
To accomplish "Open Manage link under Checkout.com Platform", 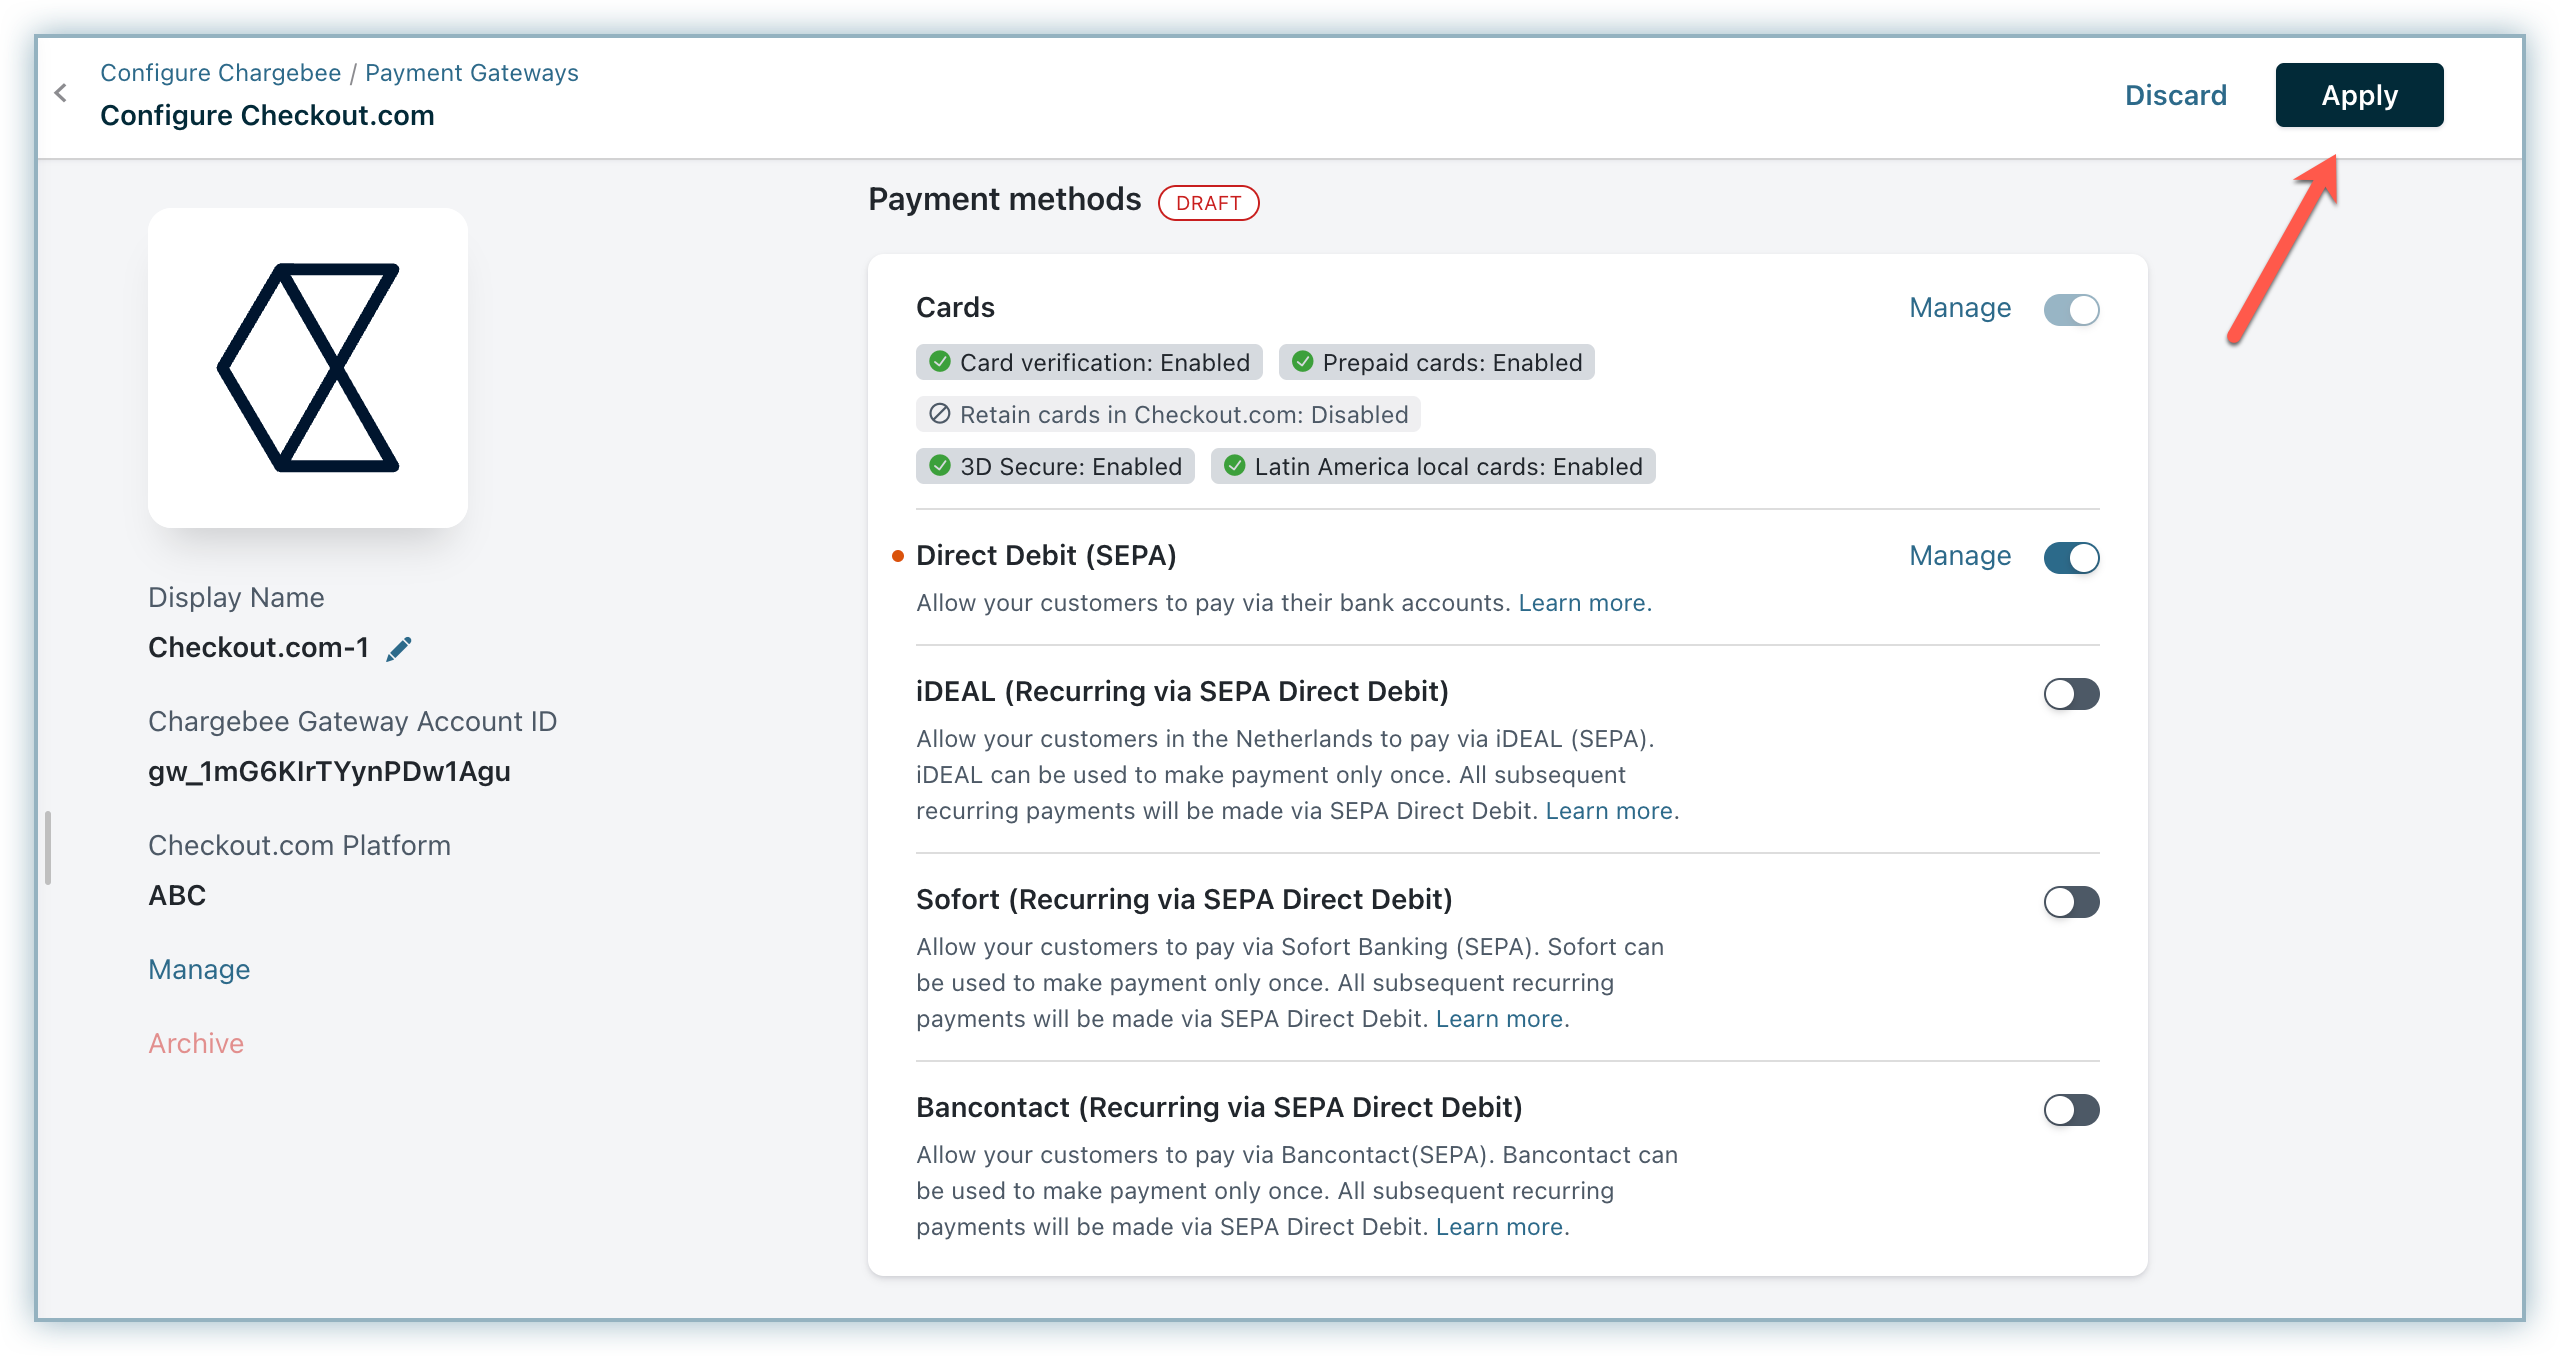I will [199, 969].
